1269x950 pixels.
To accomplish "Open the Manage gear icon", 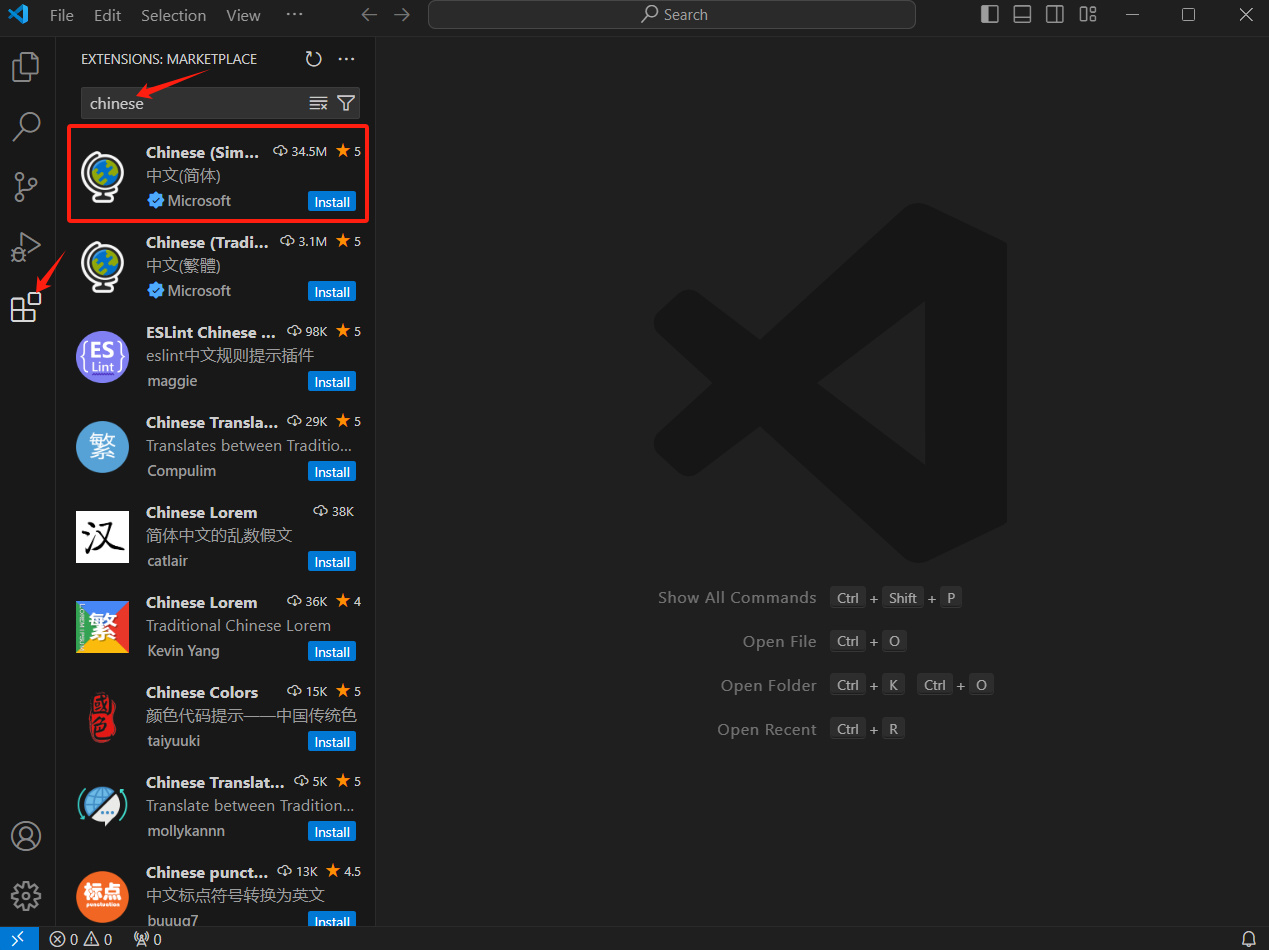I will tap(26, 894).
